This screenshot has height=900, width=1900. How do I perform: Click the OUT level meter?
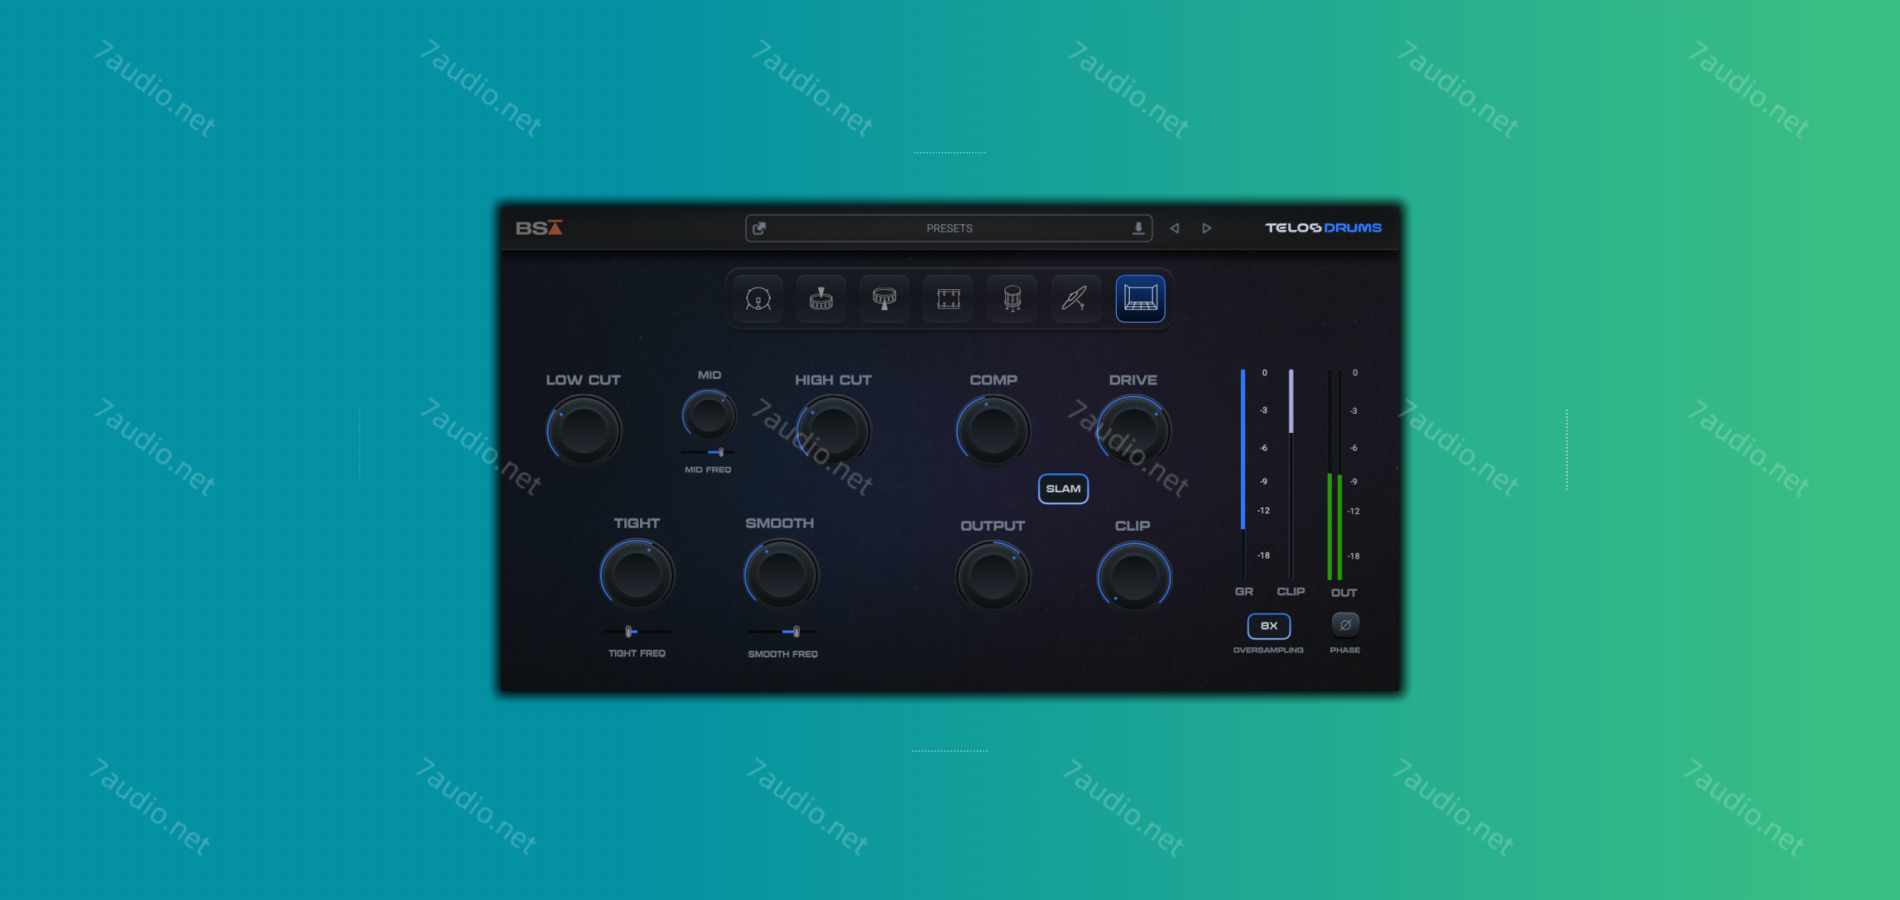(1335, 475)
